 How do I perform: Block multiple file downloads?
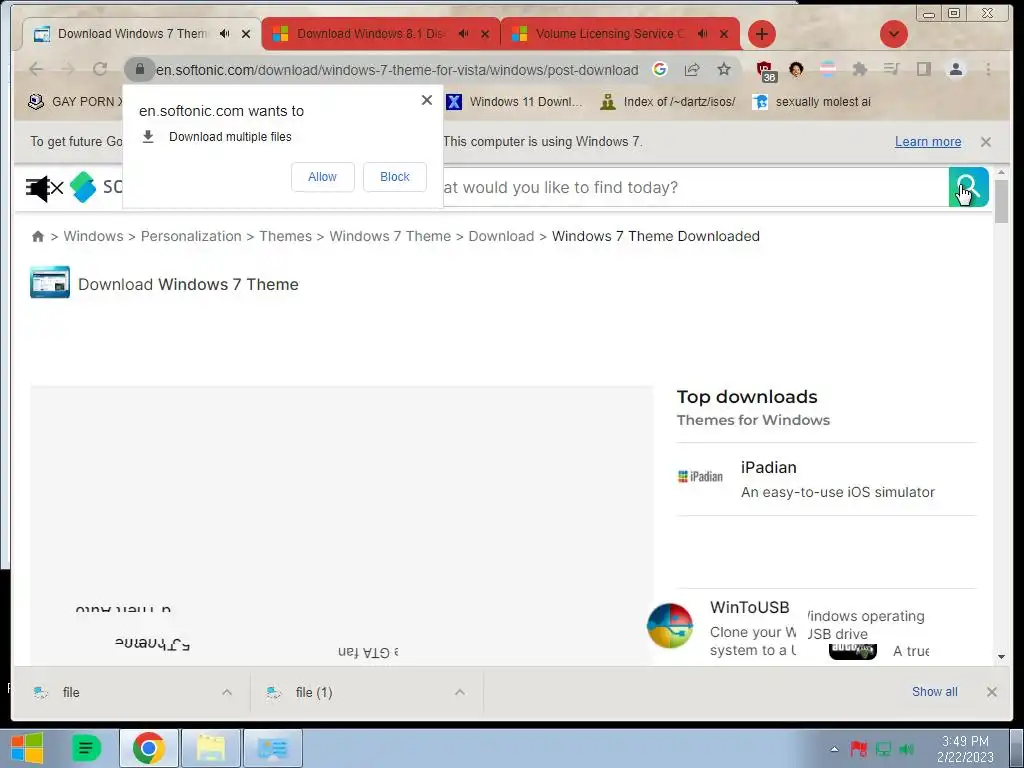click(x=395, y=177)
